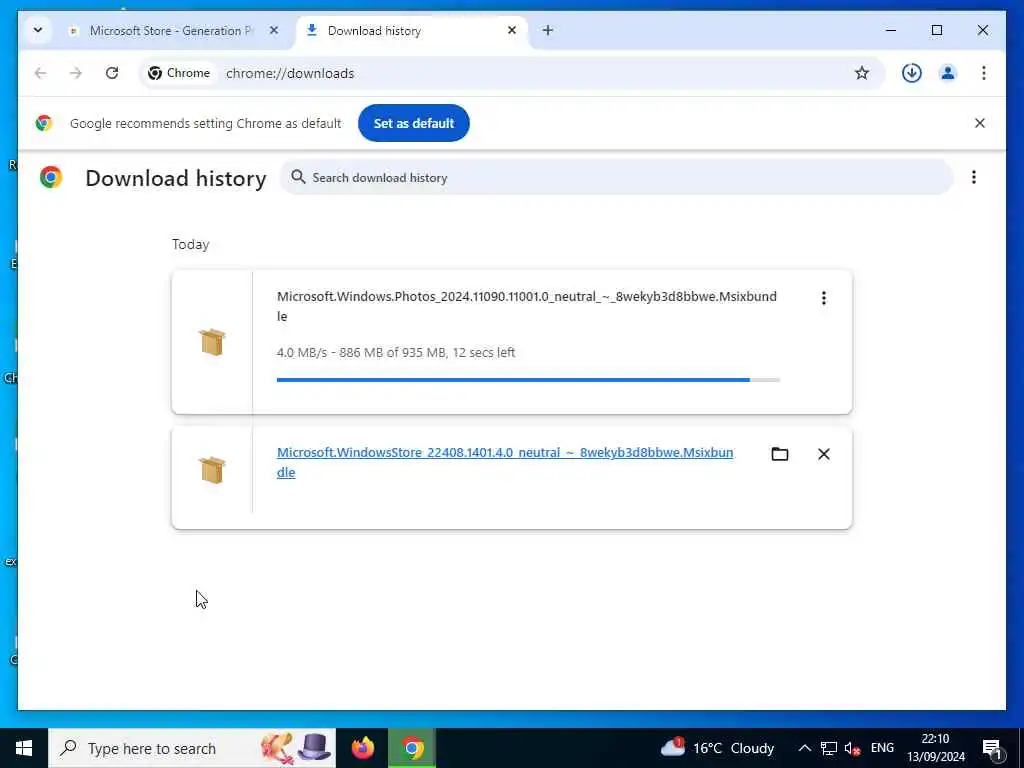
Task: Open Firefox from the taskbar
Action: (362, 748)
